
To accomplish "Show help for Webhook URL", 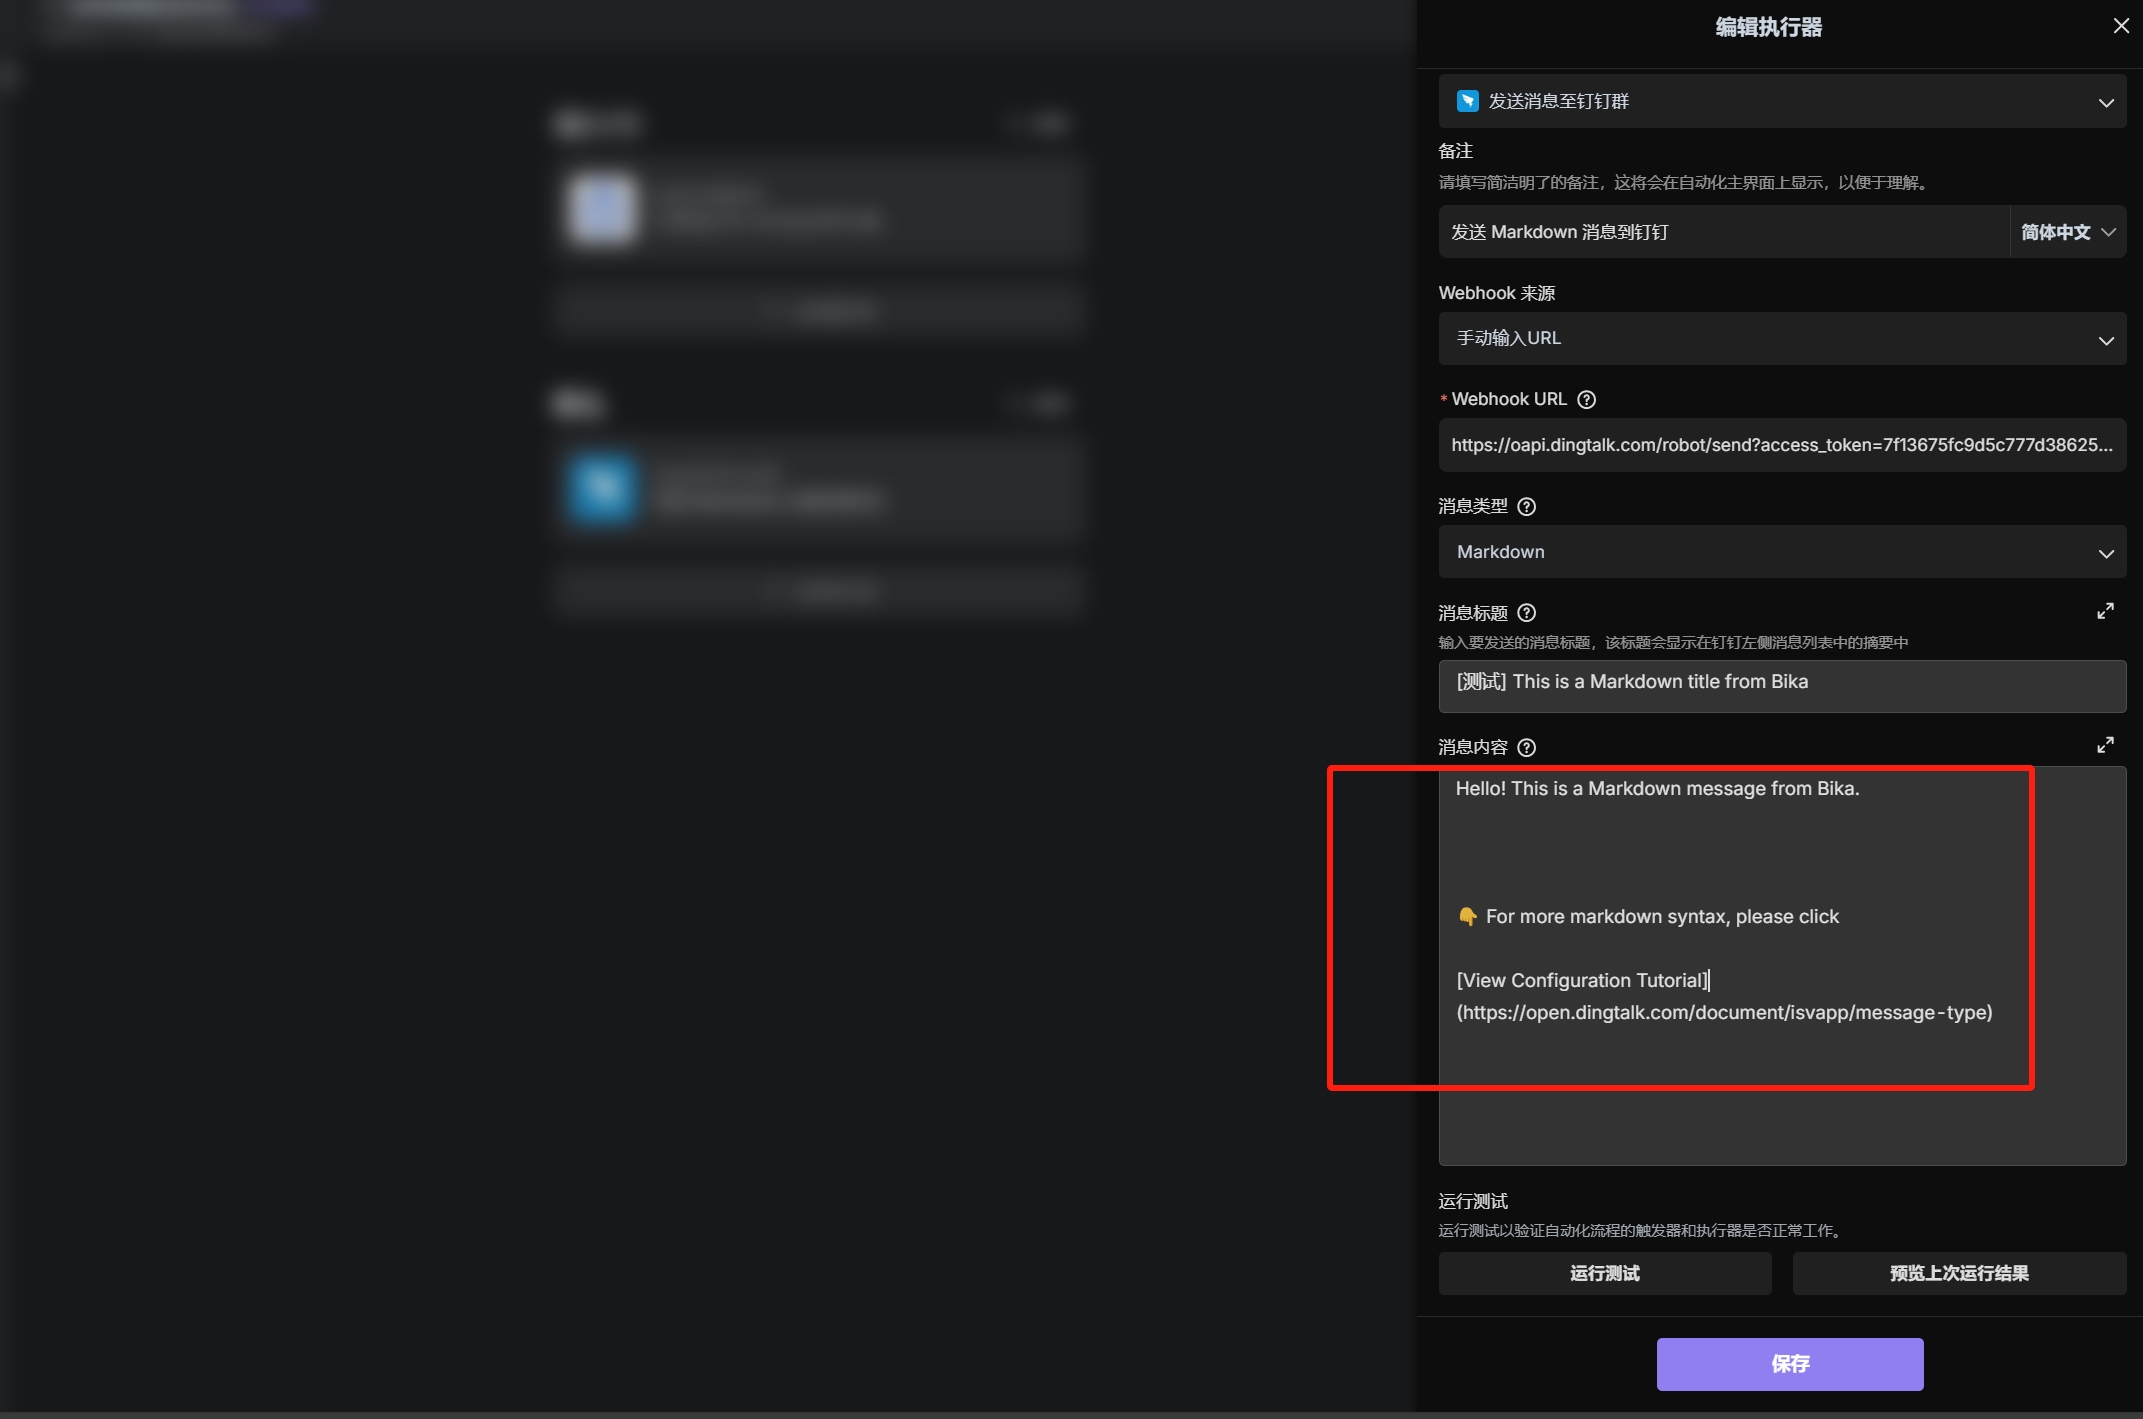I will [1586, 400].
